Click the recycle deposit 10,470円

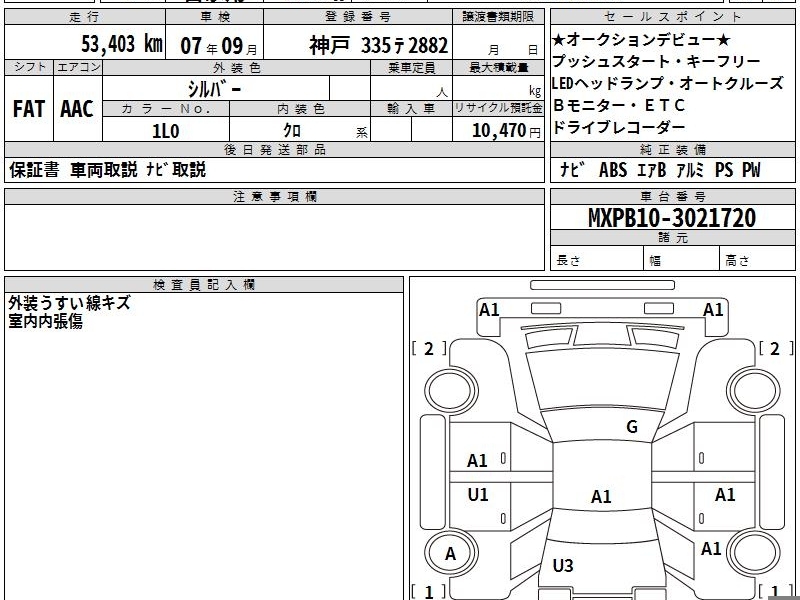(506, 131)
